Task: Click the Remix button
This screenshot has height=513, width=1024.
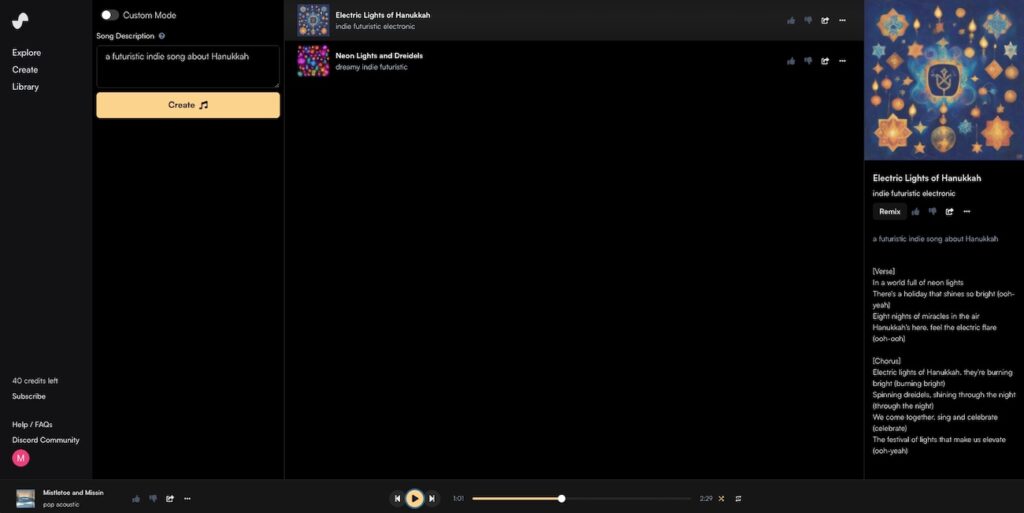Action: click(x=889, y=211)
